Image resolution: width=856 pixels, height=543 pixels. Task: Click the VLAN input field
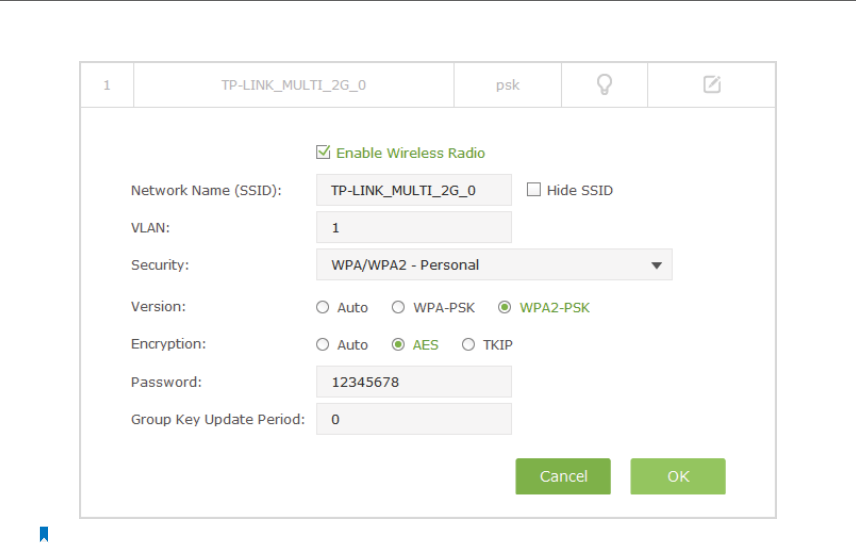[x=414, y=227]
